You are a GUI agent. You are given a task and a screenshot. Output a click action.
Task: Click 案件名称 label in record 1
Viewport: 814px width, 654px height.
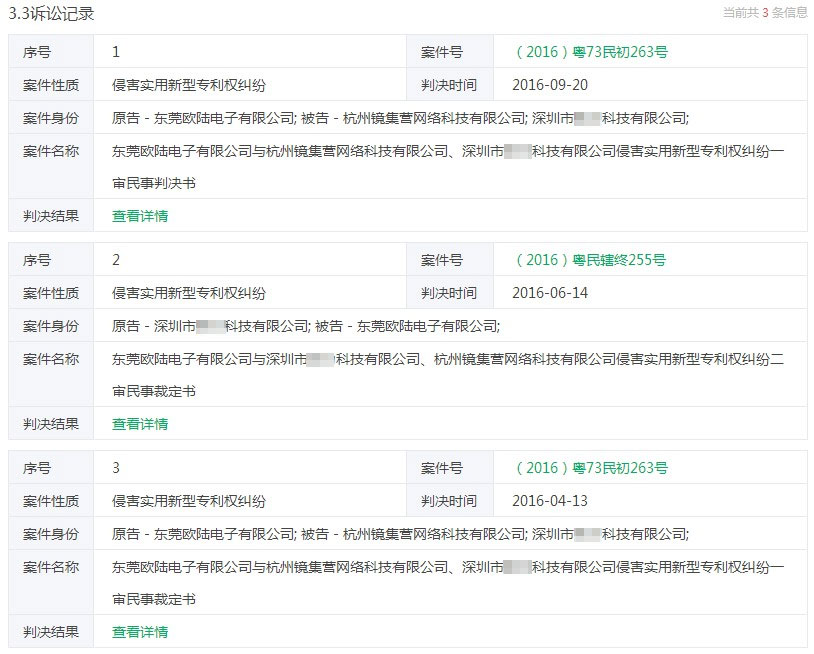[x=51, y=152]
